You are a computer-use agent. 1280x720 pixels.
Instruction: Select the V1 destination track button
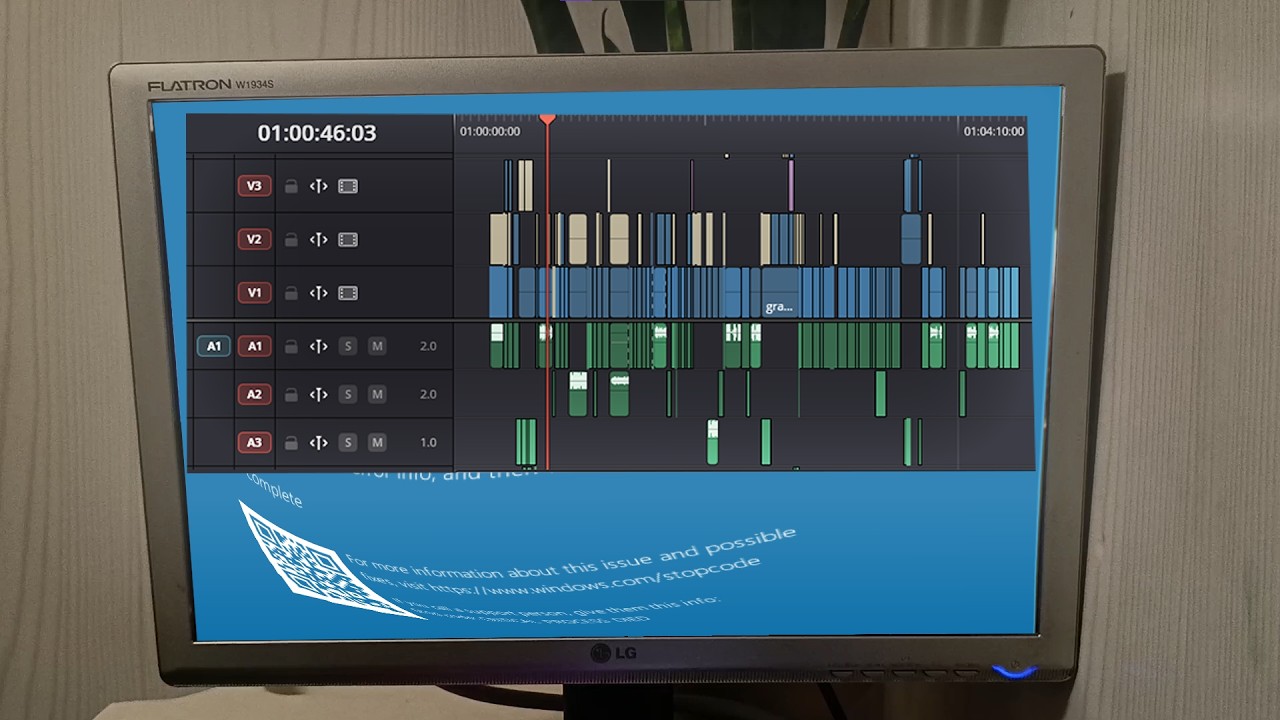pyautogui.click(x=254, y=293)
